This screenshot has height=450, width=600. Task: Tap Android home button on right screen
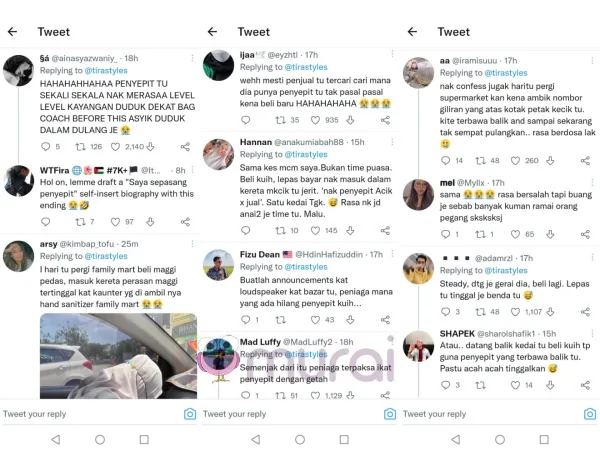[x=500, y=439]
